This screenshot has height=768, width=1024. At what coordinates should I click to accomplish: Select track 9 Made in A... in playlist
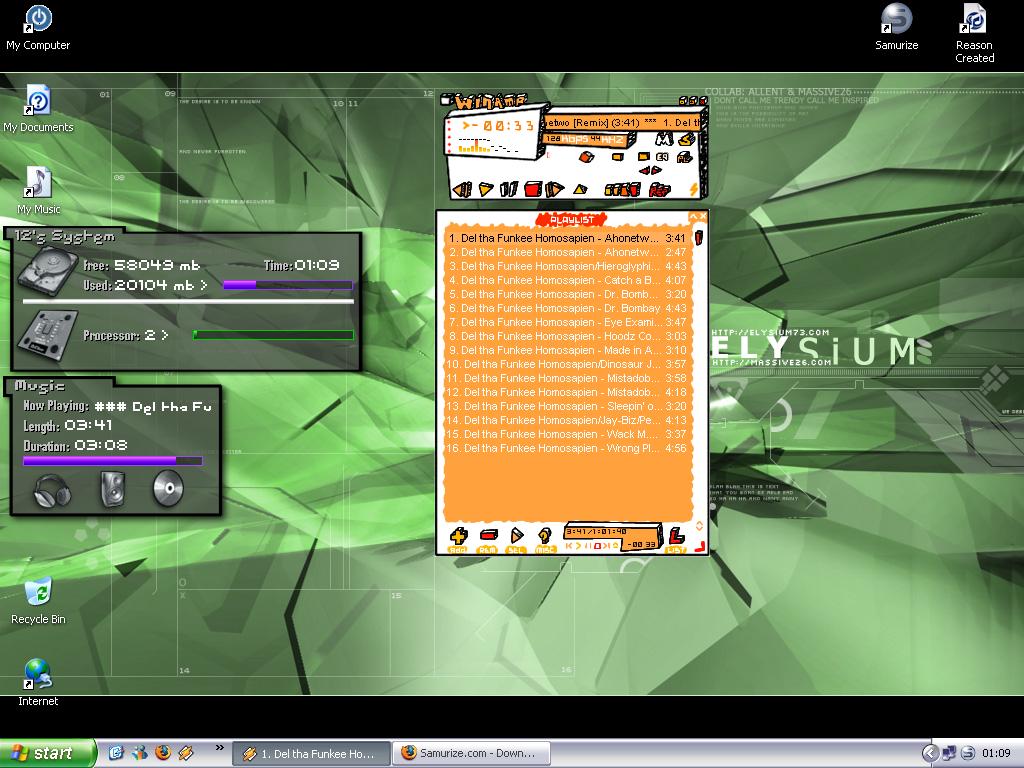(567, 351)
